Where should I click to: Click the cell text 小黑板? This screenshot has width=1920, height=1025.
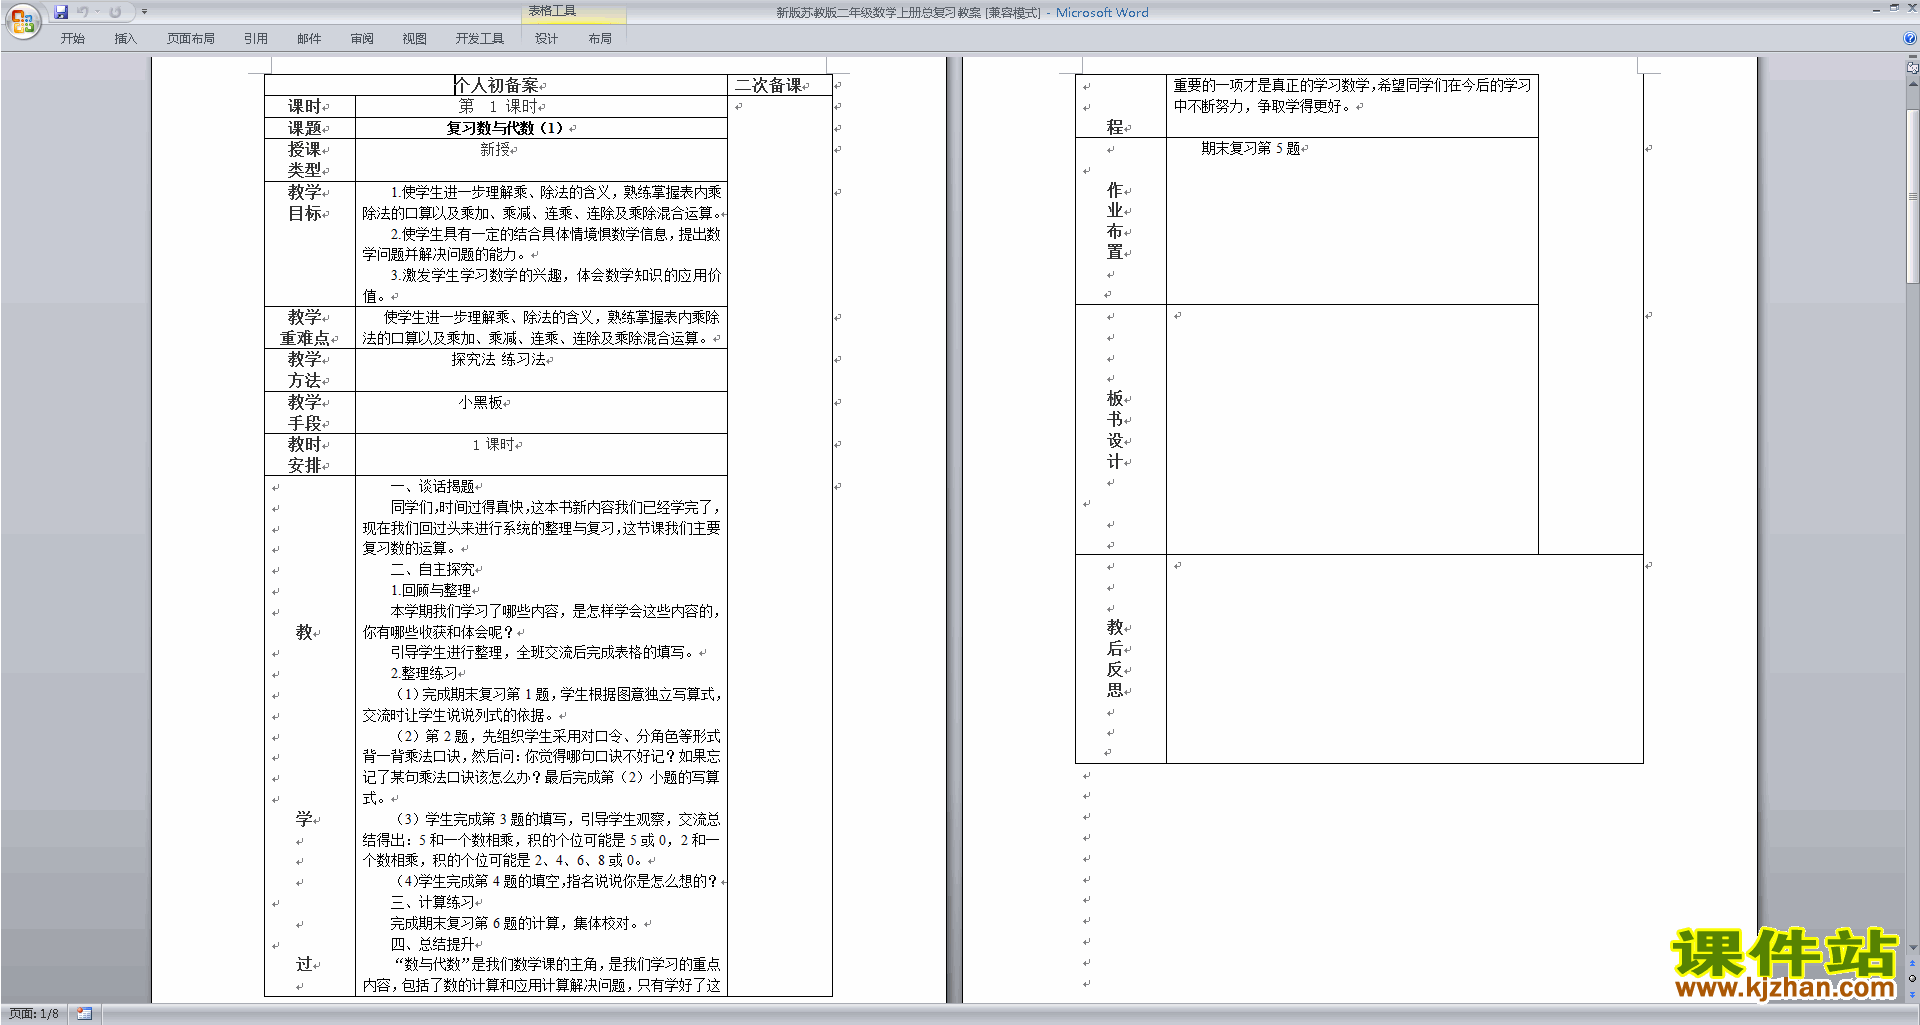pos(481,402)
